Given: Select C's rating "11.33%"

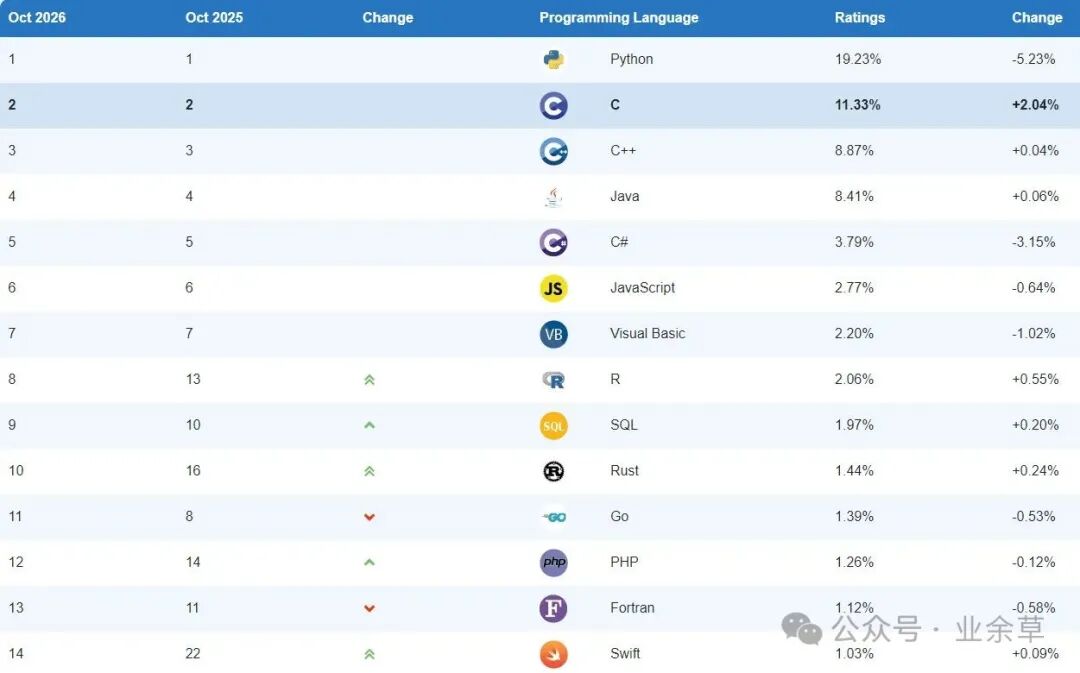Looking at the screenshot, I should (x=858, y=105).
